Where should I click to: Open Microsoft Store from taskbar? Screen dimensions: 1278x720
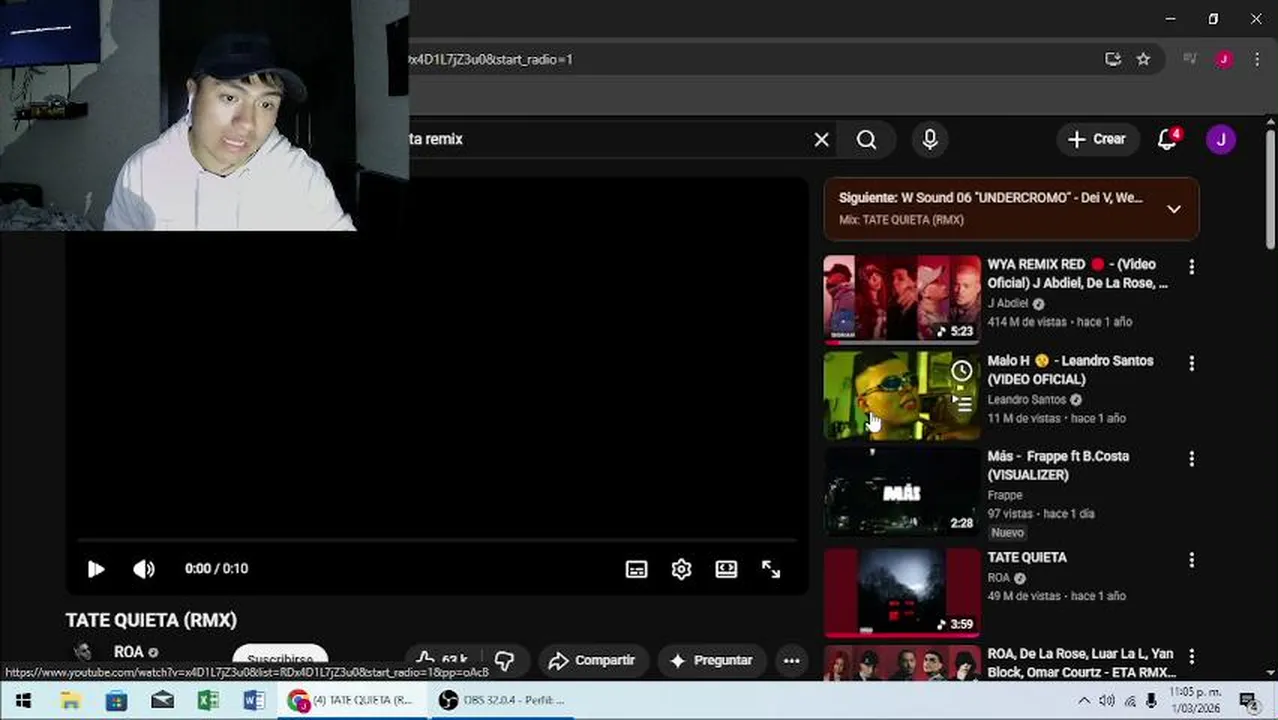pyautogui.click(x=116, y=701)
